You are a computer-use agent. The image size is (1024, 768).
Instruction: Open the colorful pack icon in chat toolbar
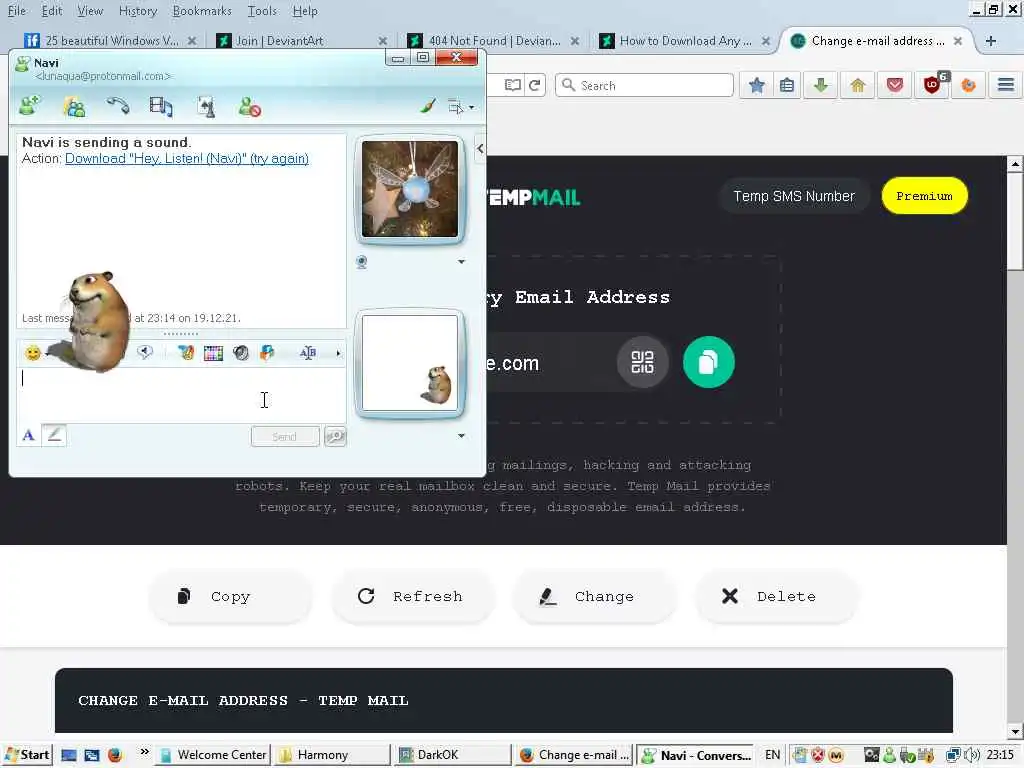click(267, 353)
